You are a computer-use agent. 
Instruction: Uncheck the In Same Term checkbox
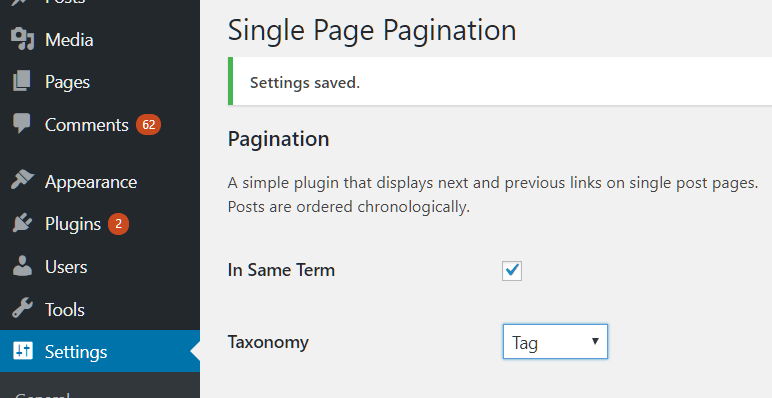tap(512, 270)
